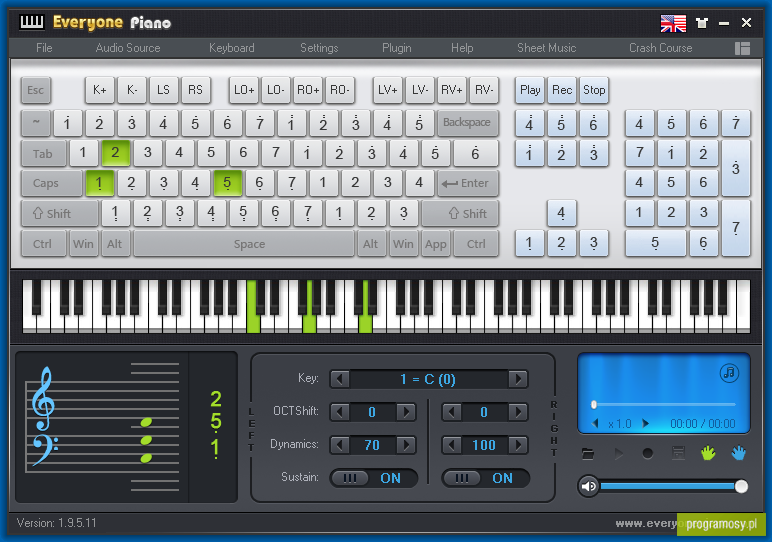Increase the left hand OCTShift value
Image resolution: width=772 pixels, height=542 pixels.
point(406,412)
